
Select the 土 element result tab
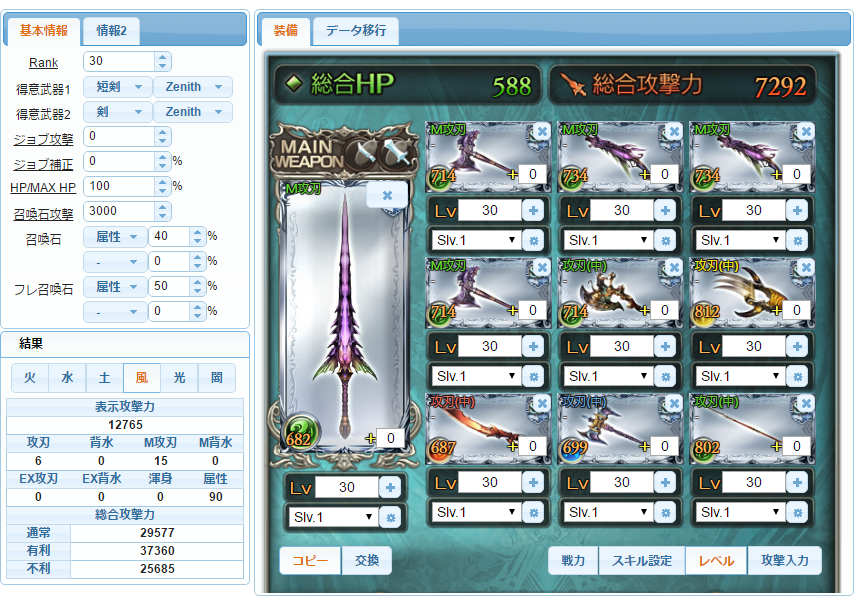coord(104,378)
